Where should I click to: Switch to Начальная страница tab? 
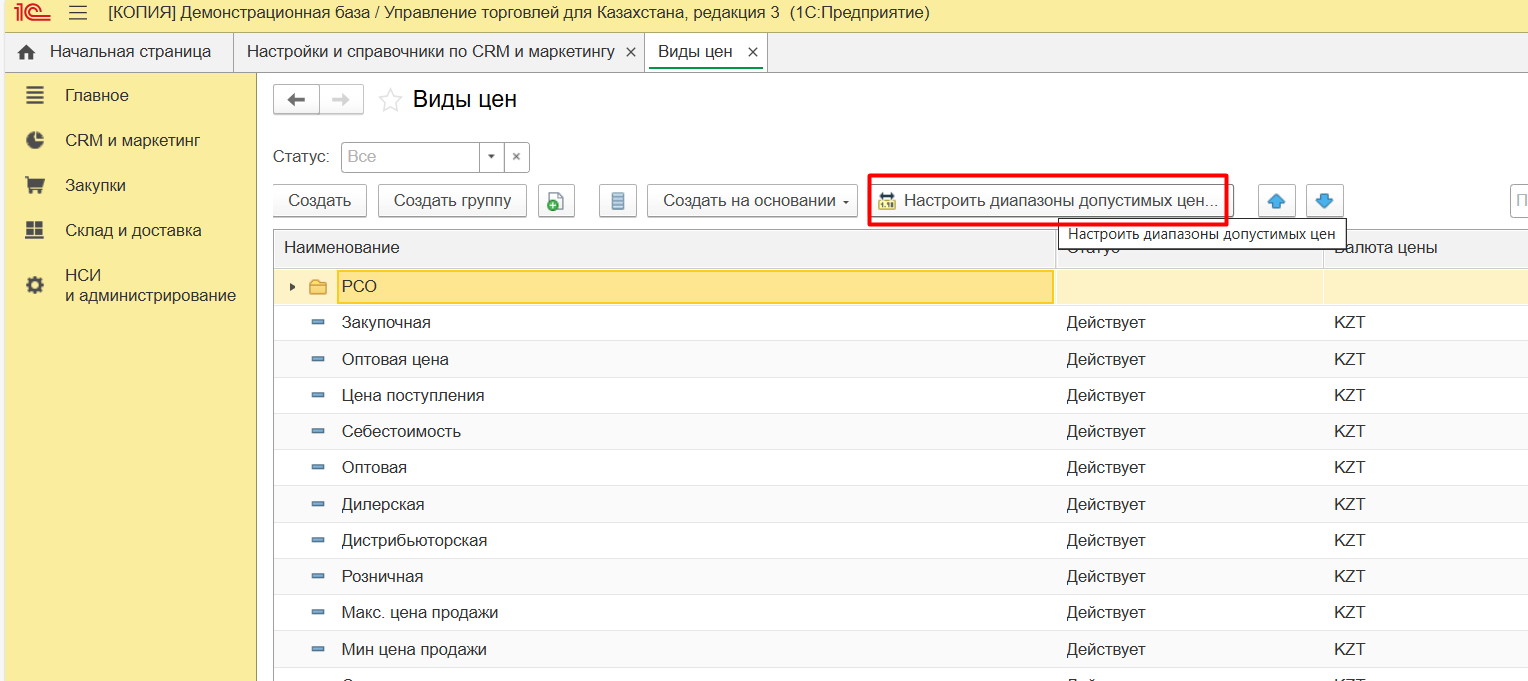point(118,52)
